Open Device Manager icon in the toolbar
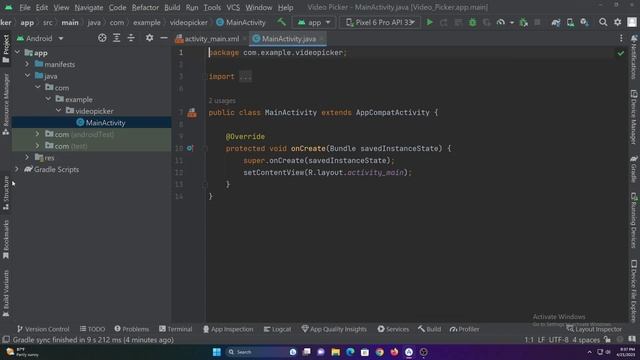Screen dimensions: 640x360 [x=570, y=22]
